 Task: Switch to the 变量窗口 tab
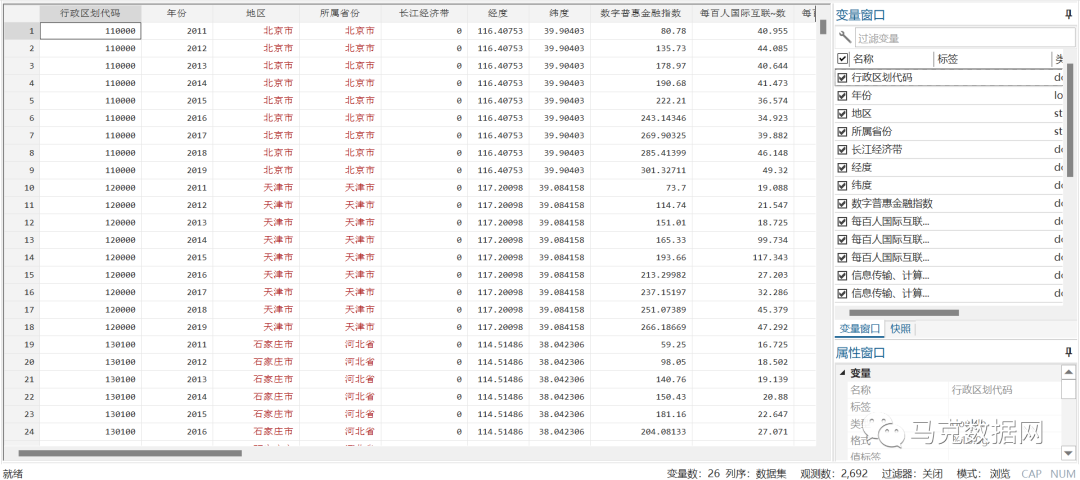[x=858, y=328]
